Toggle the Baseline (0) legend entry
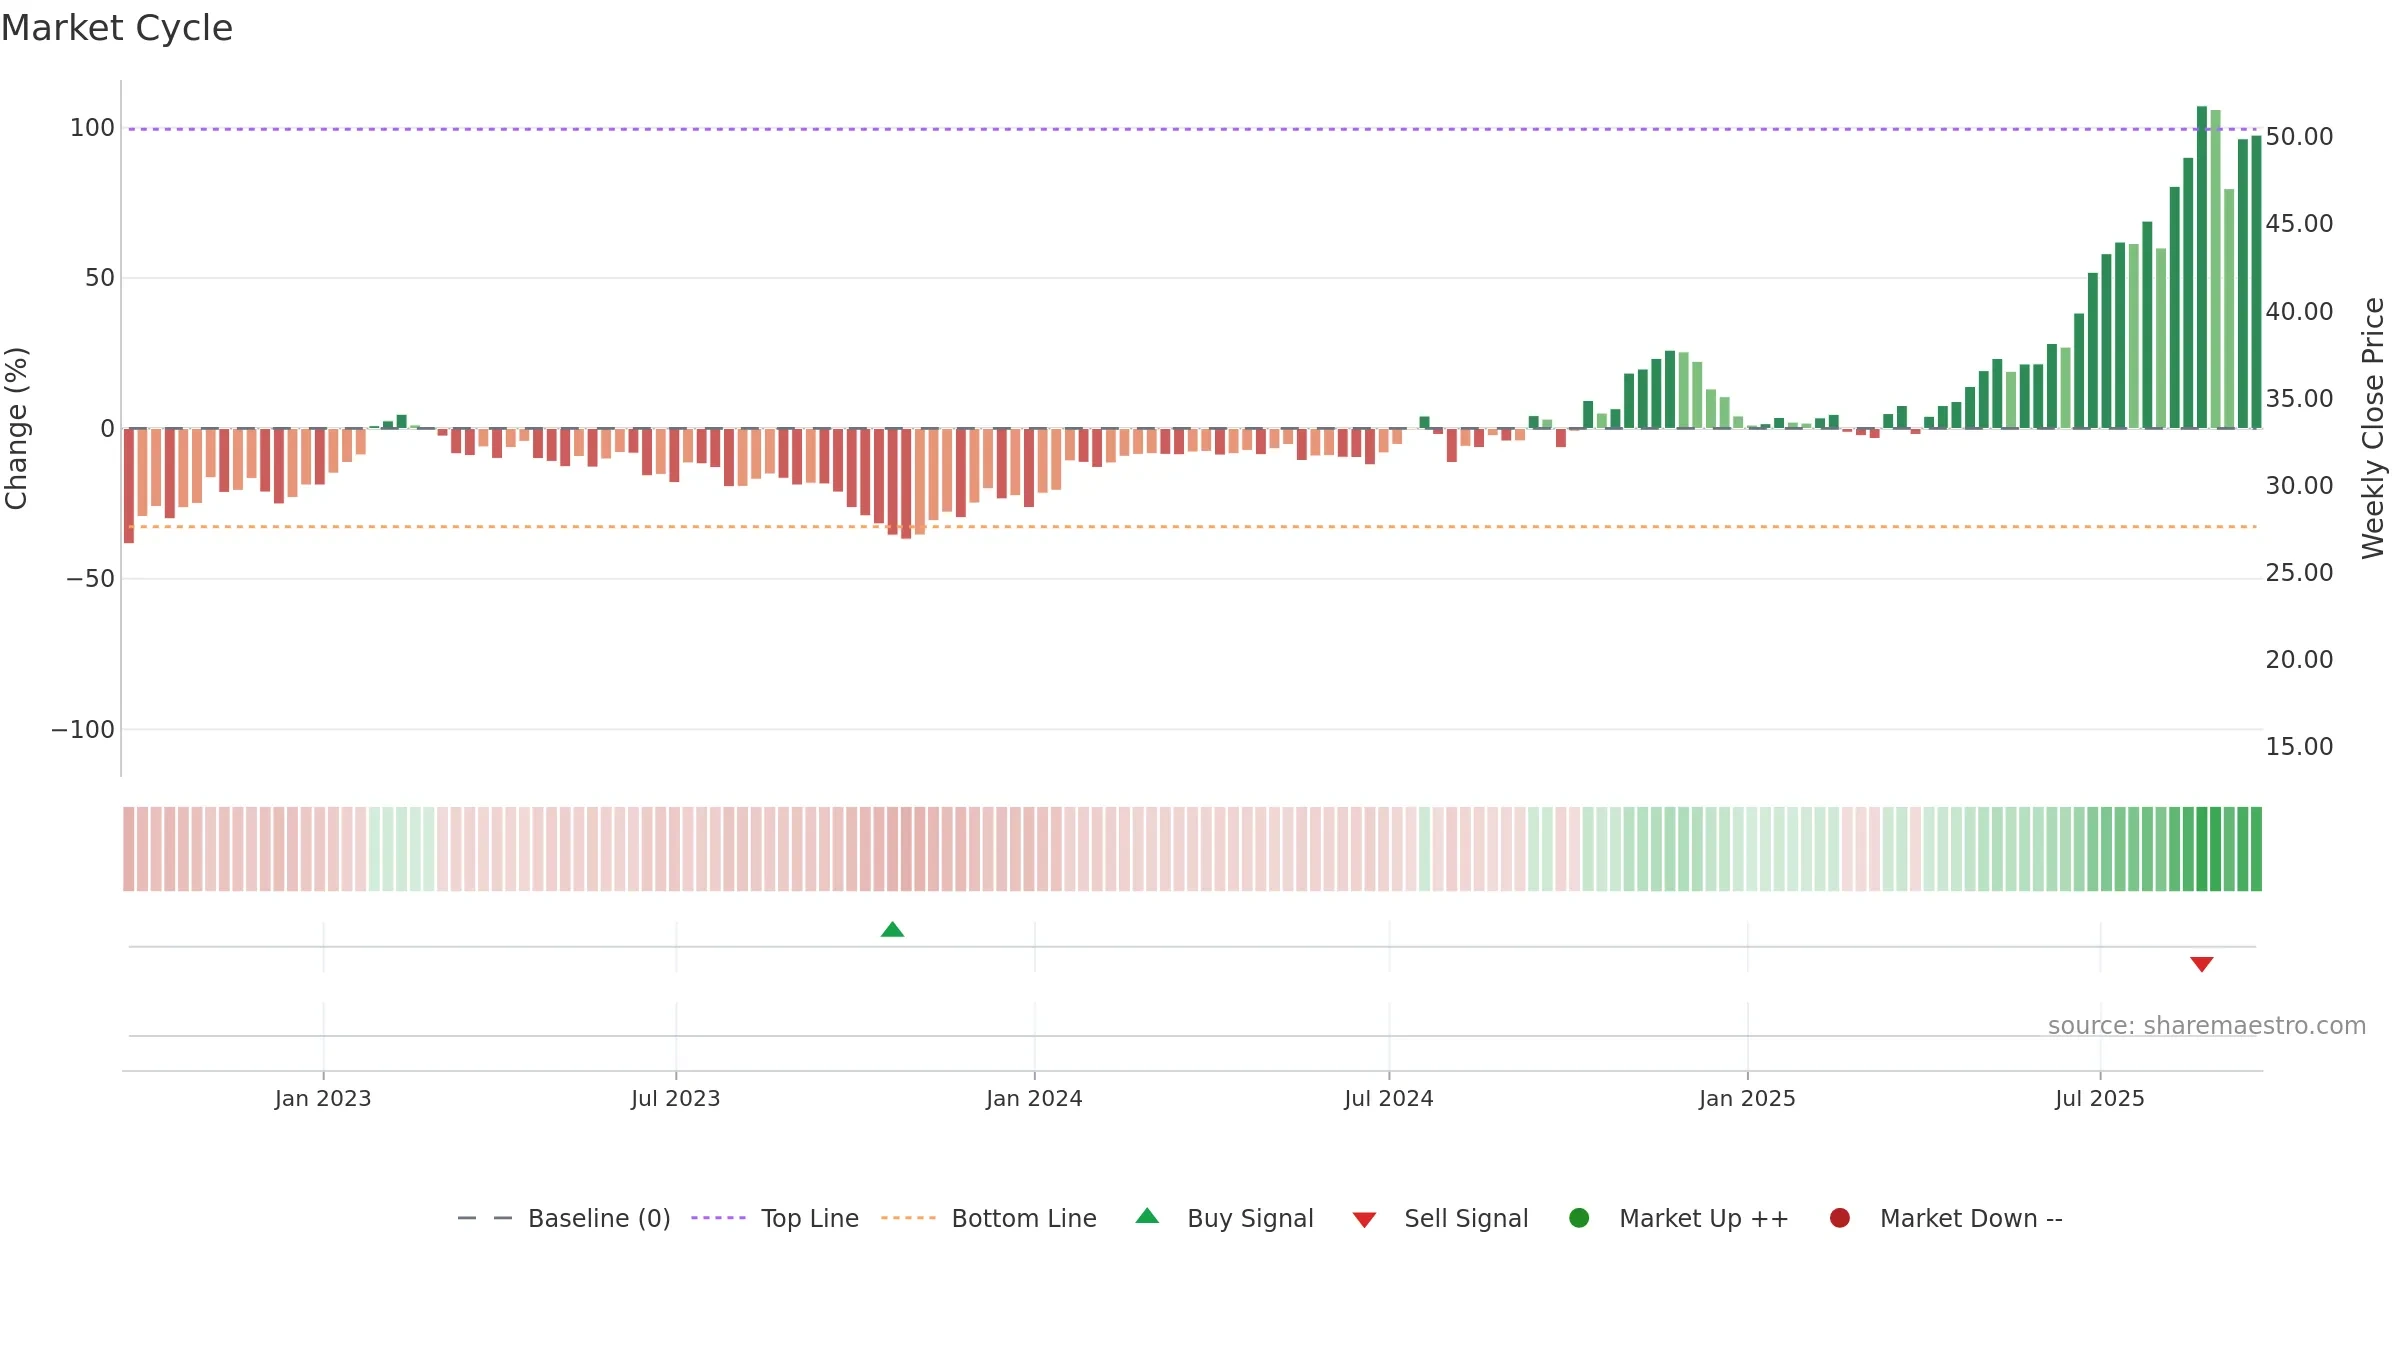The image size is (2400, 1350). coord(564,1218)
